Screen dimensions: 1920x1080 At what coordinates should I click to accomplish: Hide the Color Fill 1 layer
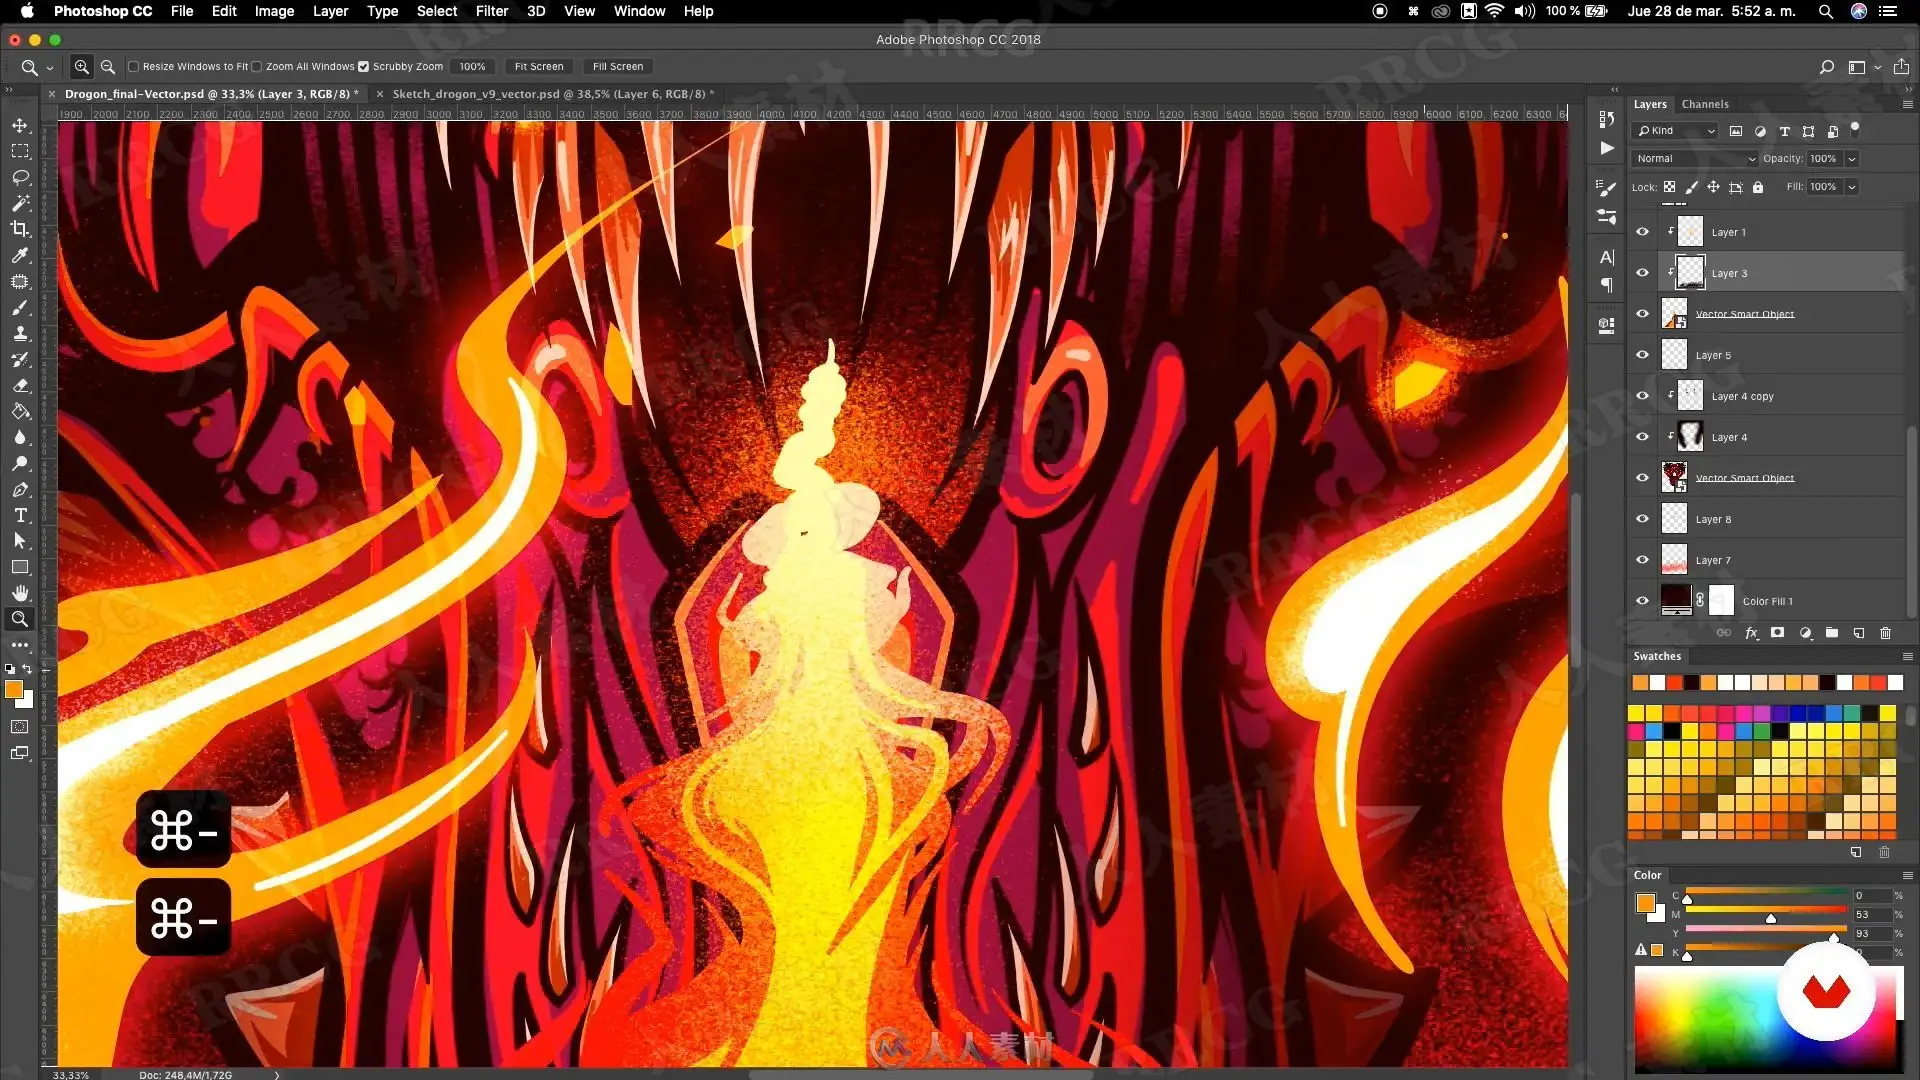point(1642,601)
